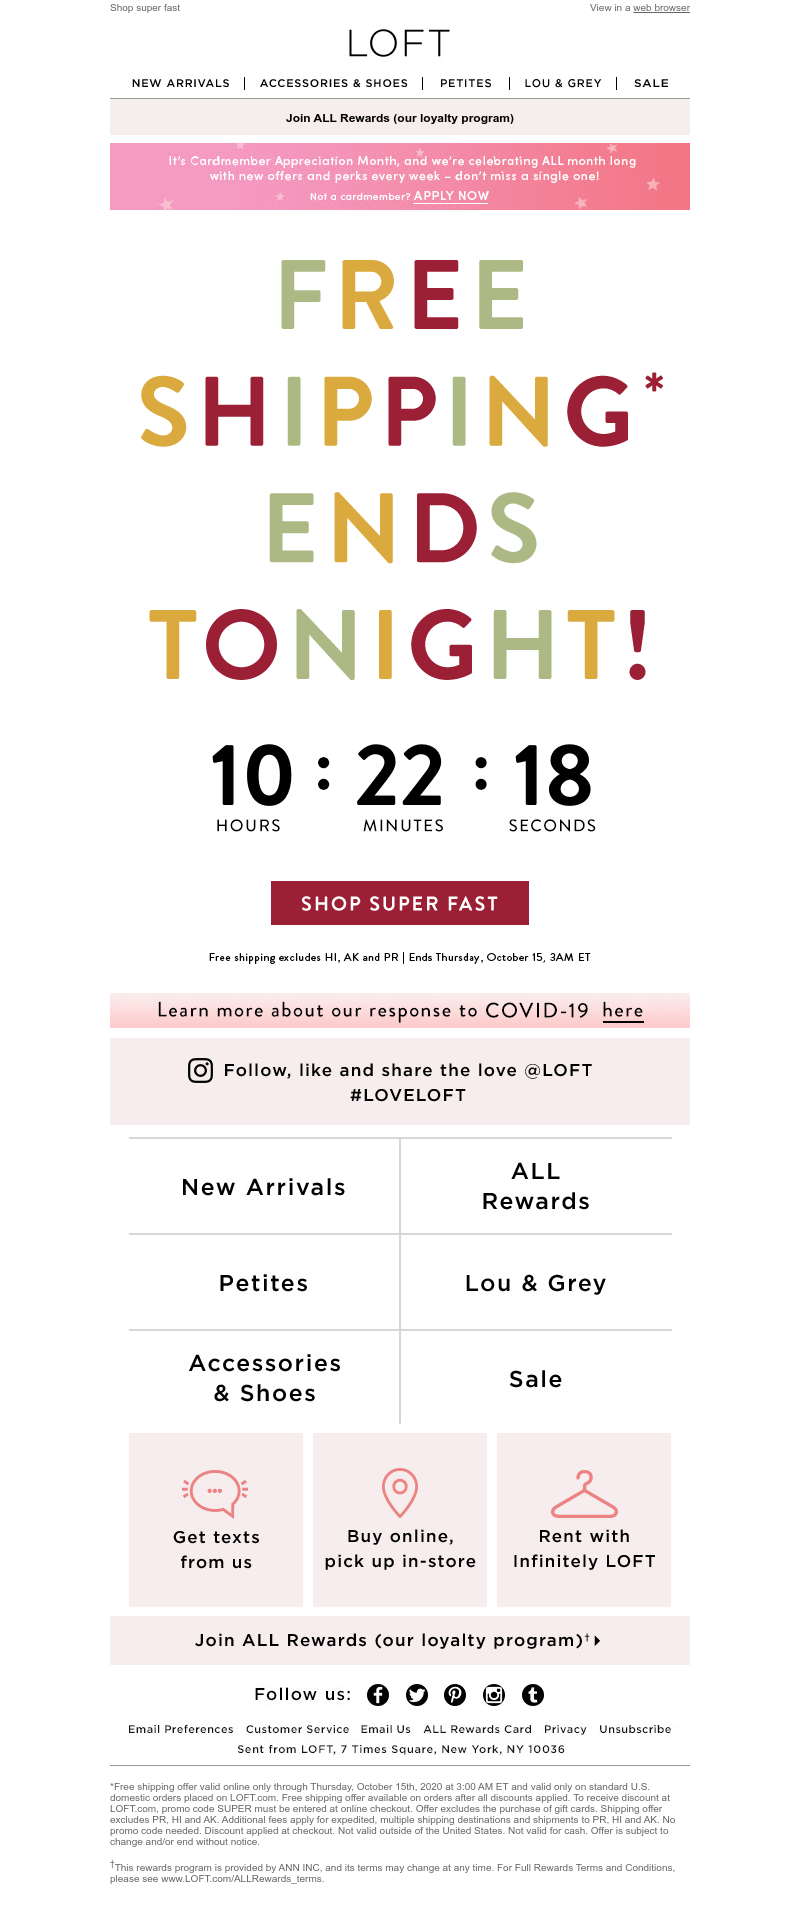This screenshot has width=800, height=1914.
Task: Click the LOFT logo header
Action: [x=399, y=43]
